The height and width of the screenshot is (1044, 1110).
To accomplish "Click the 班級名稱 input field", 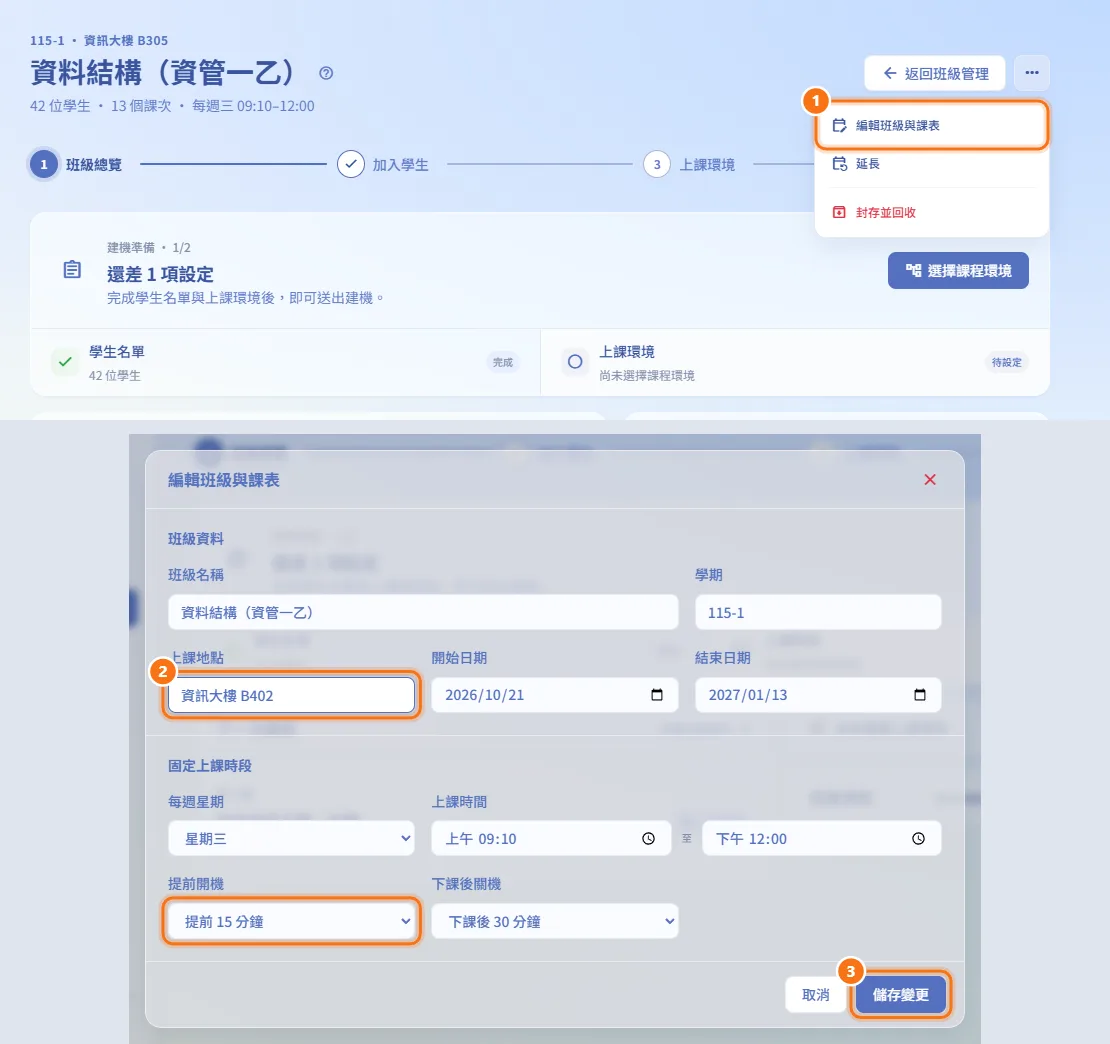I will tap(423, 612).
